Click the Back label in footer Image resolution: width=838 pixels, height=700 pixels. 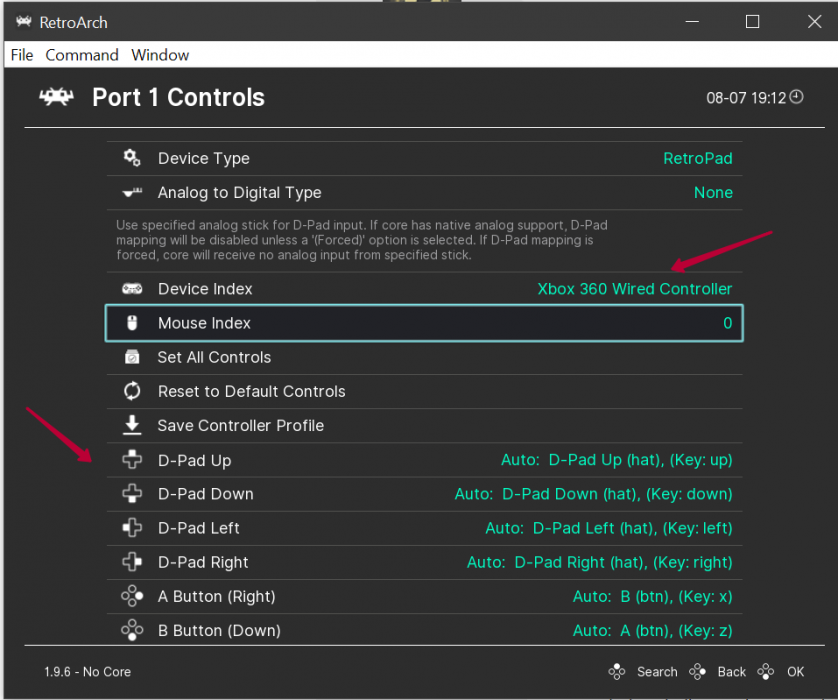[732, 672]
